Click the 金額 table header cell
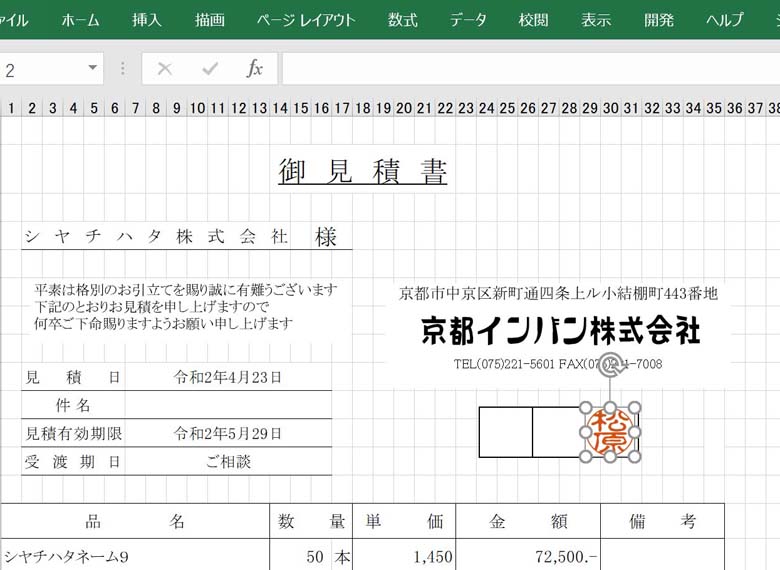Viewport: 780px width, 570px height. 528,521
